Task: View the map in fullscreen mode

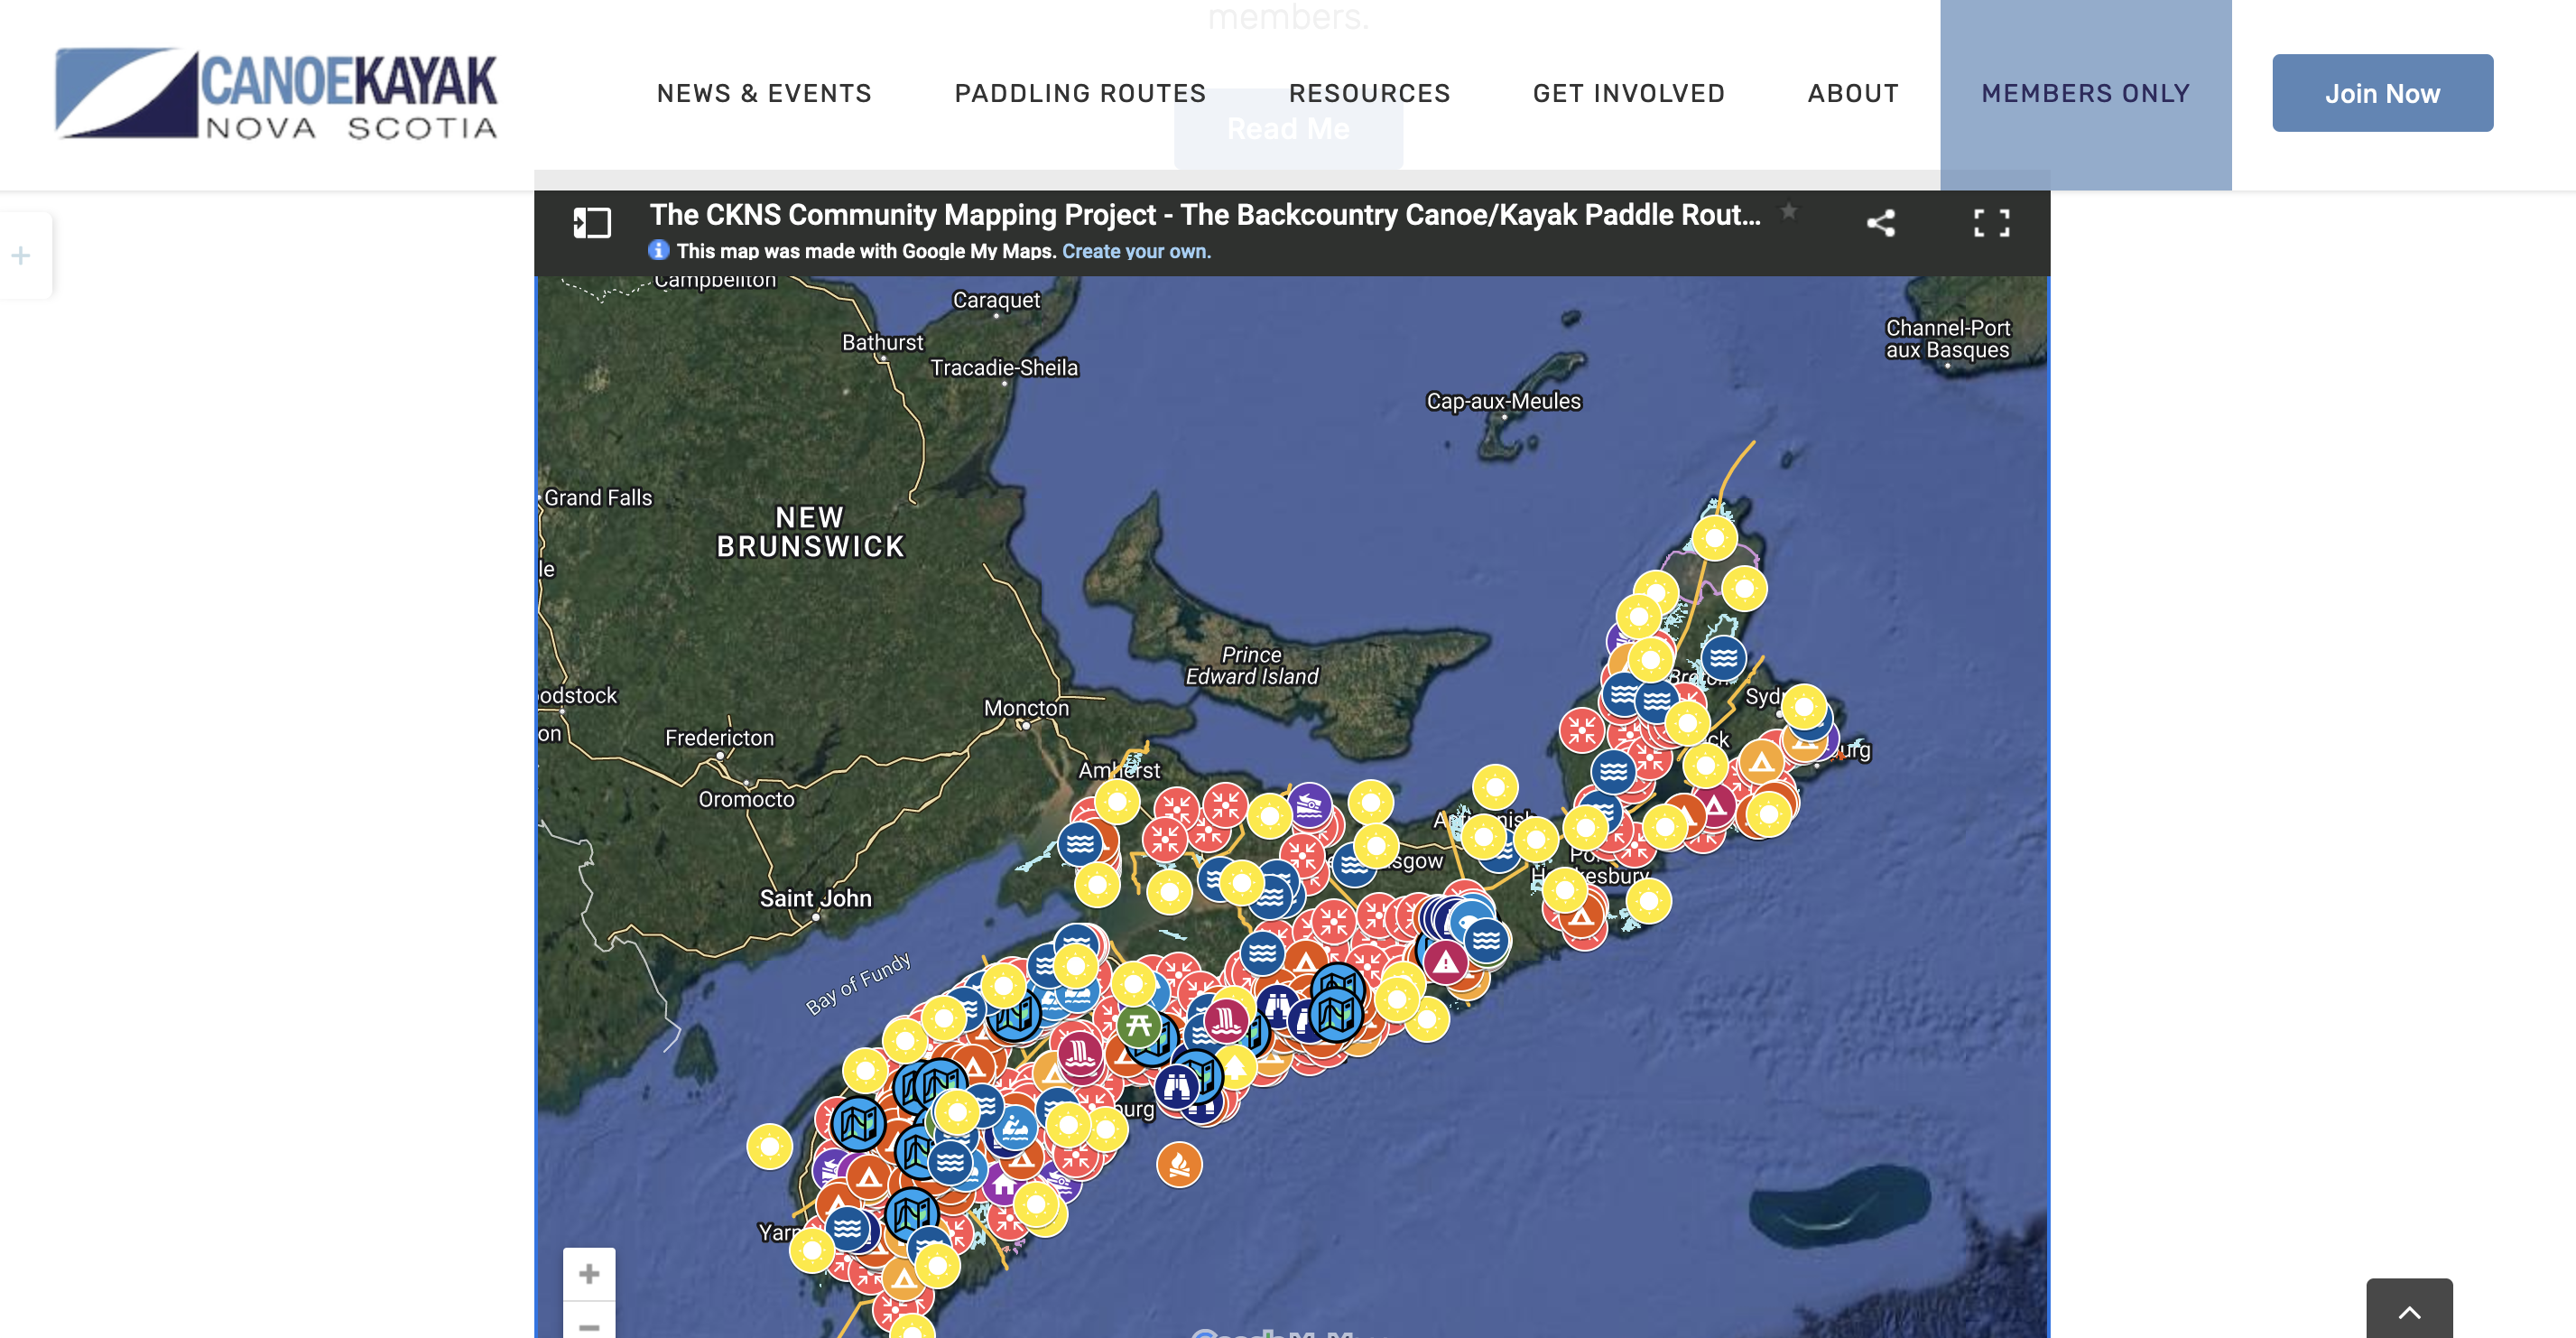Action: point(1991,222)
